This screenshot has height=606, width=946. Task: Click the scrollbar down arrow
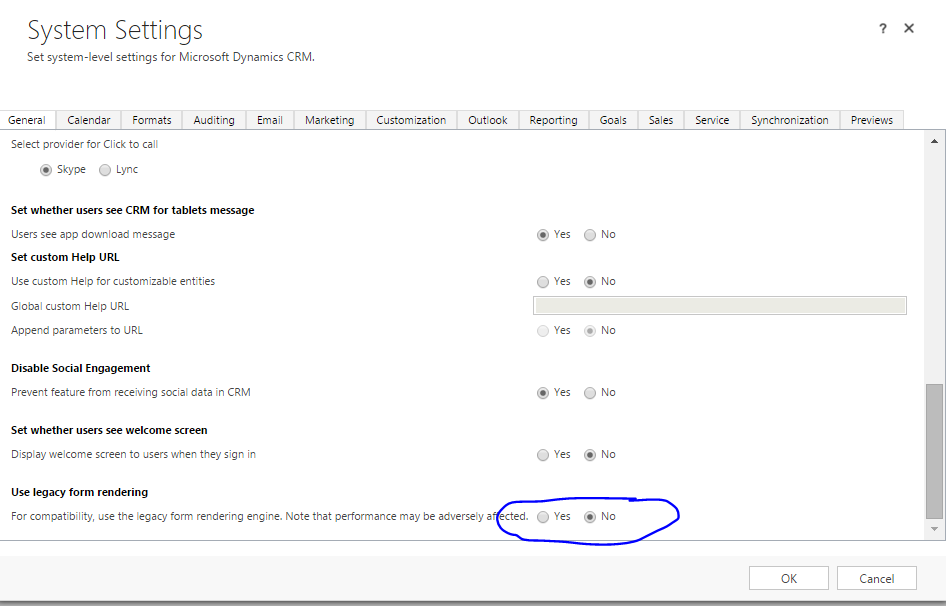click(934, 529)
